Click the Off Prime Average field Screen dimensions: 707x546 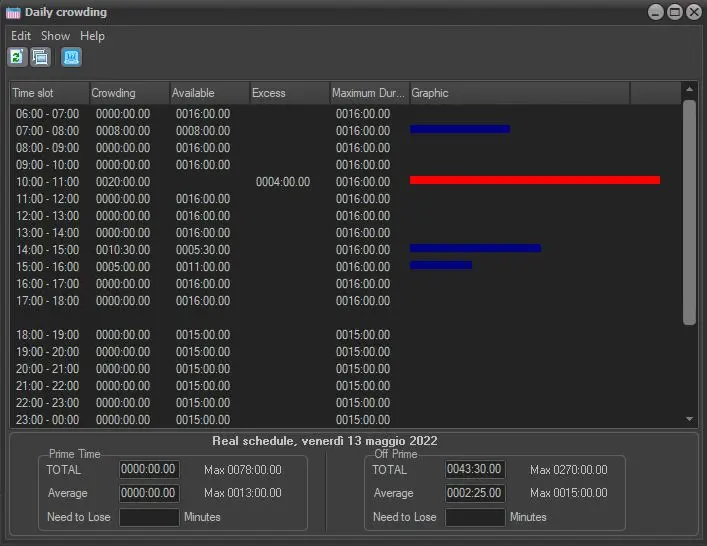(x=475, y=493)
